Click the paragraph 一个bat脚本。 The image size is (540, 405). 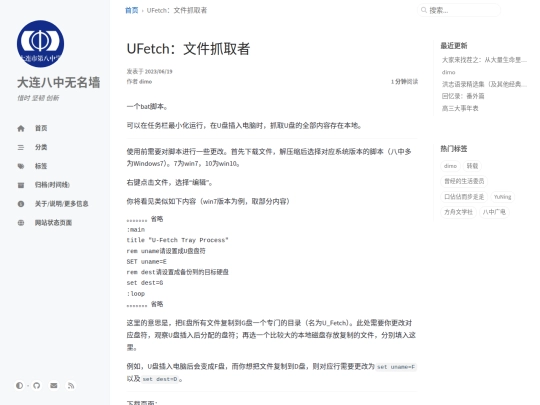[x=147, y=106]
